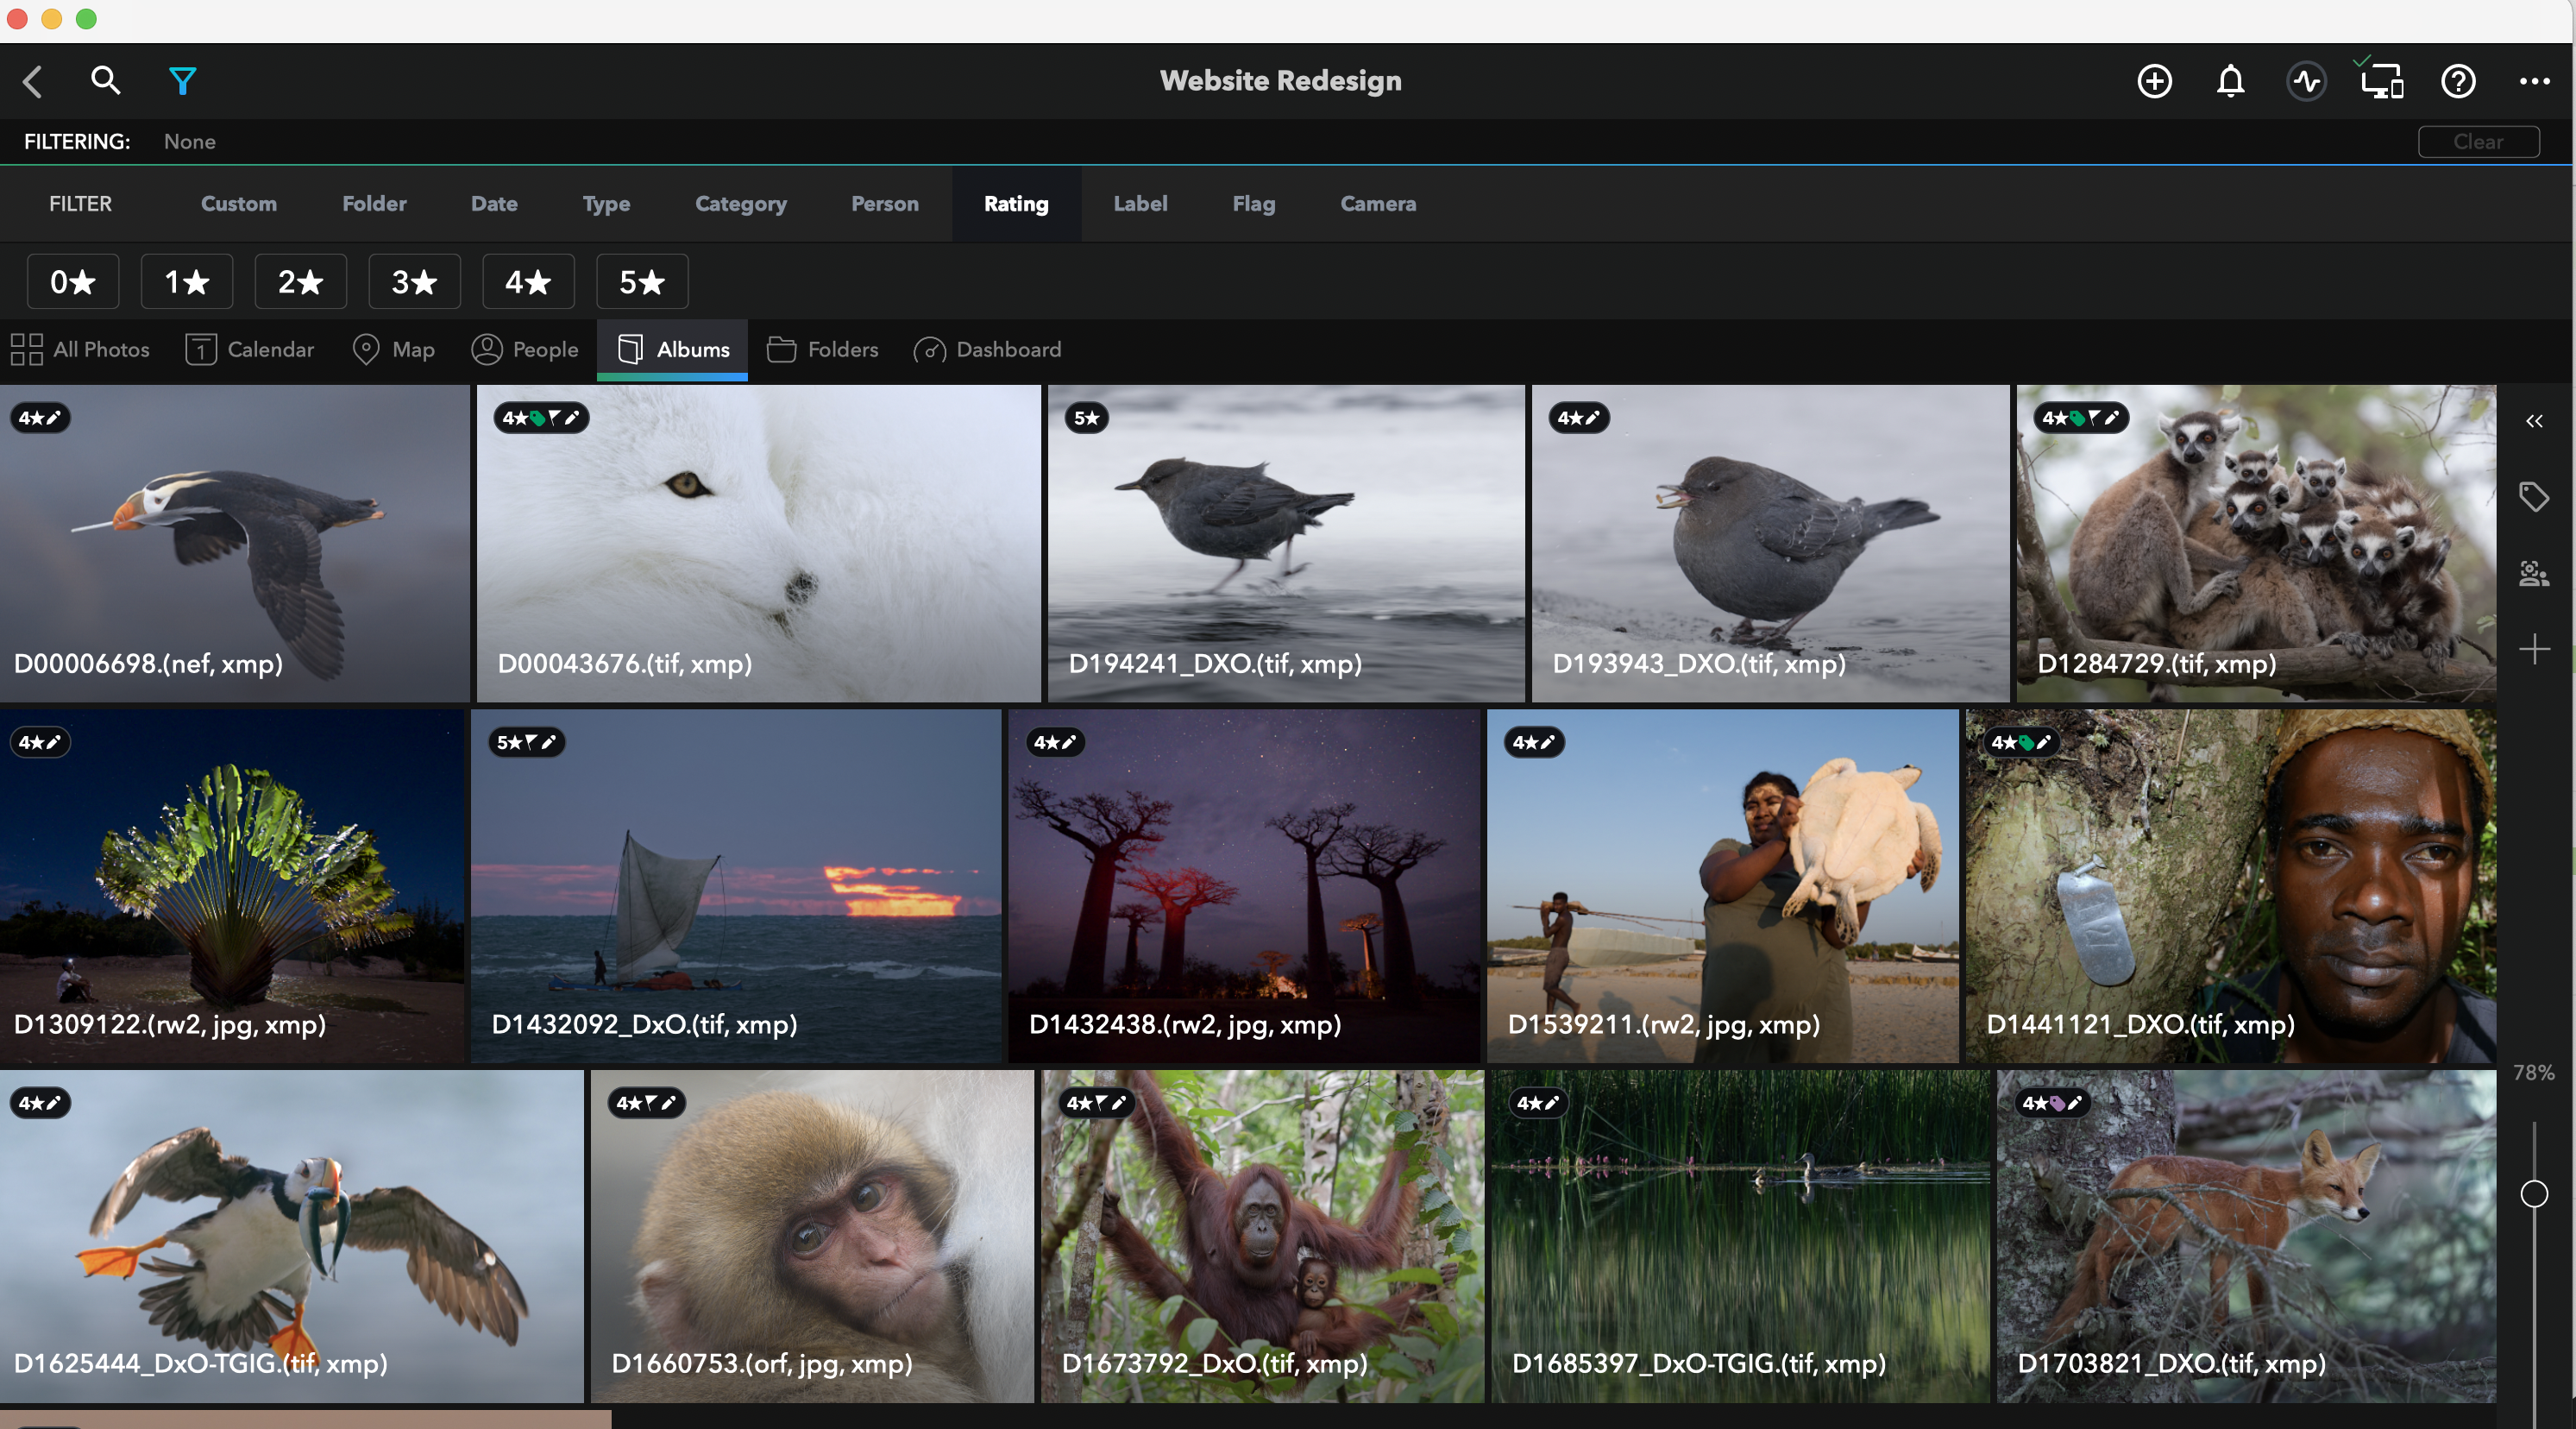Open the three-dot more options menu
Viewport: 2576px width, 1429px height.
(2534, 81)
